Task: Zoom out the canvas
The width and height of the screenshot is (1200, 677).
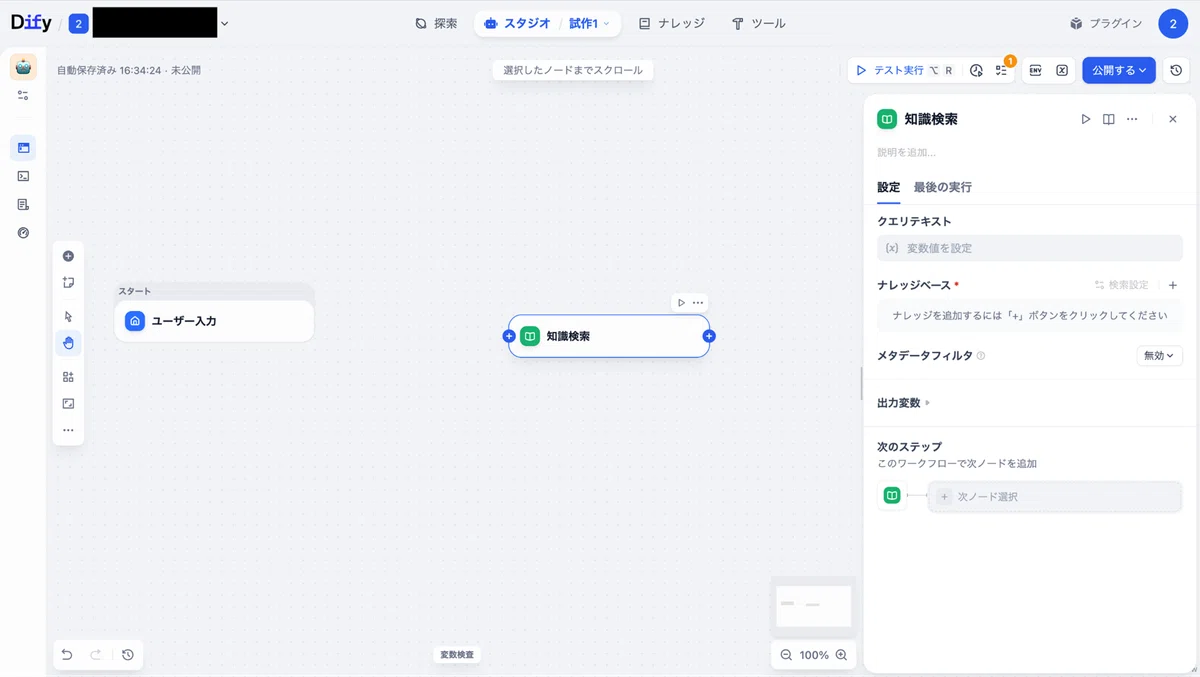Action: [x=786, y=655]
